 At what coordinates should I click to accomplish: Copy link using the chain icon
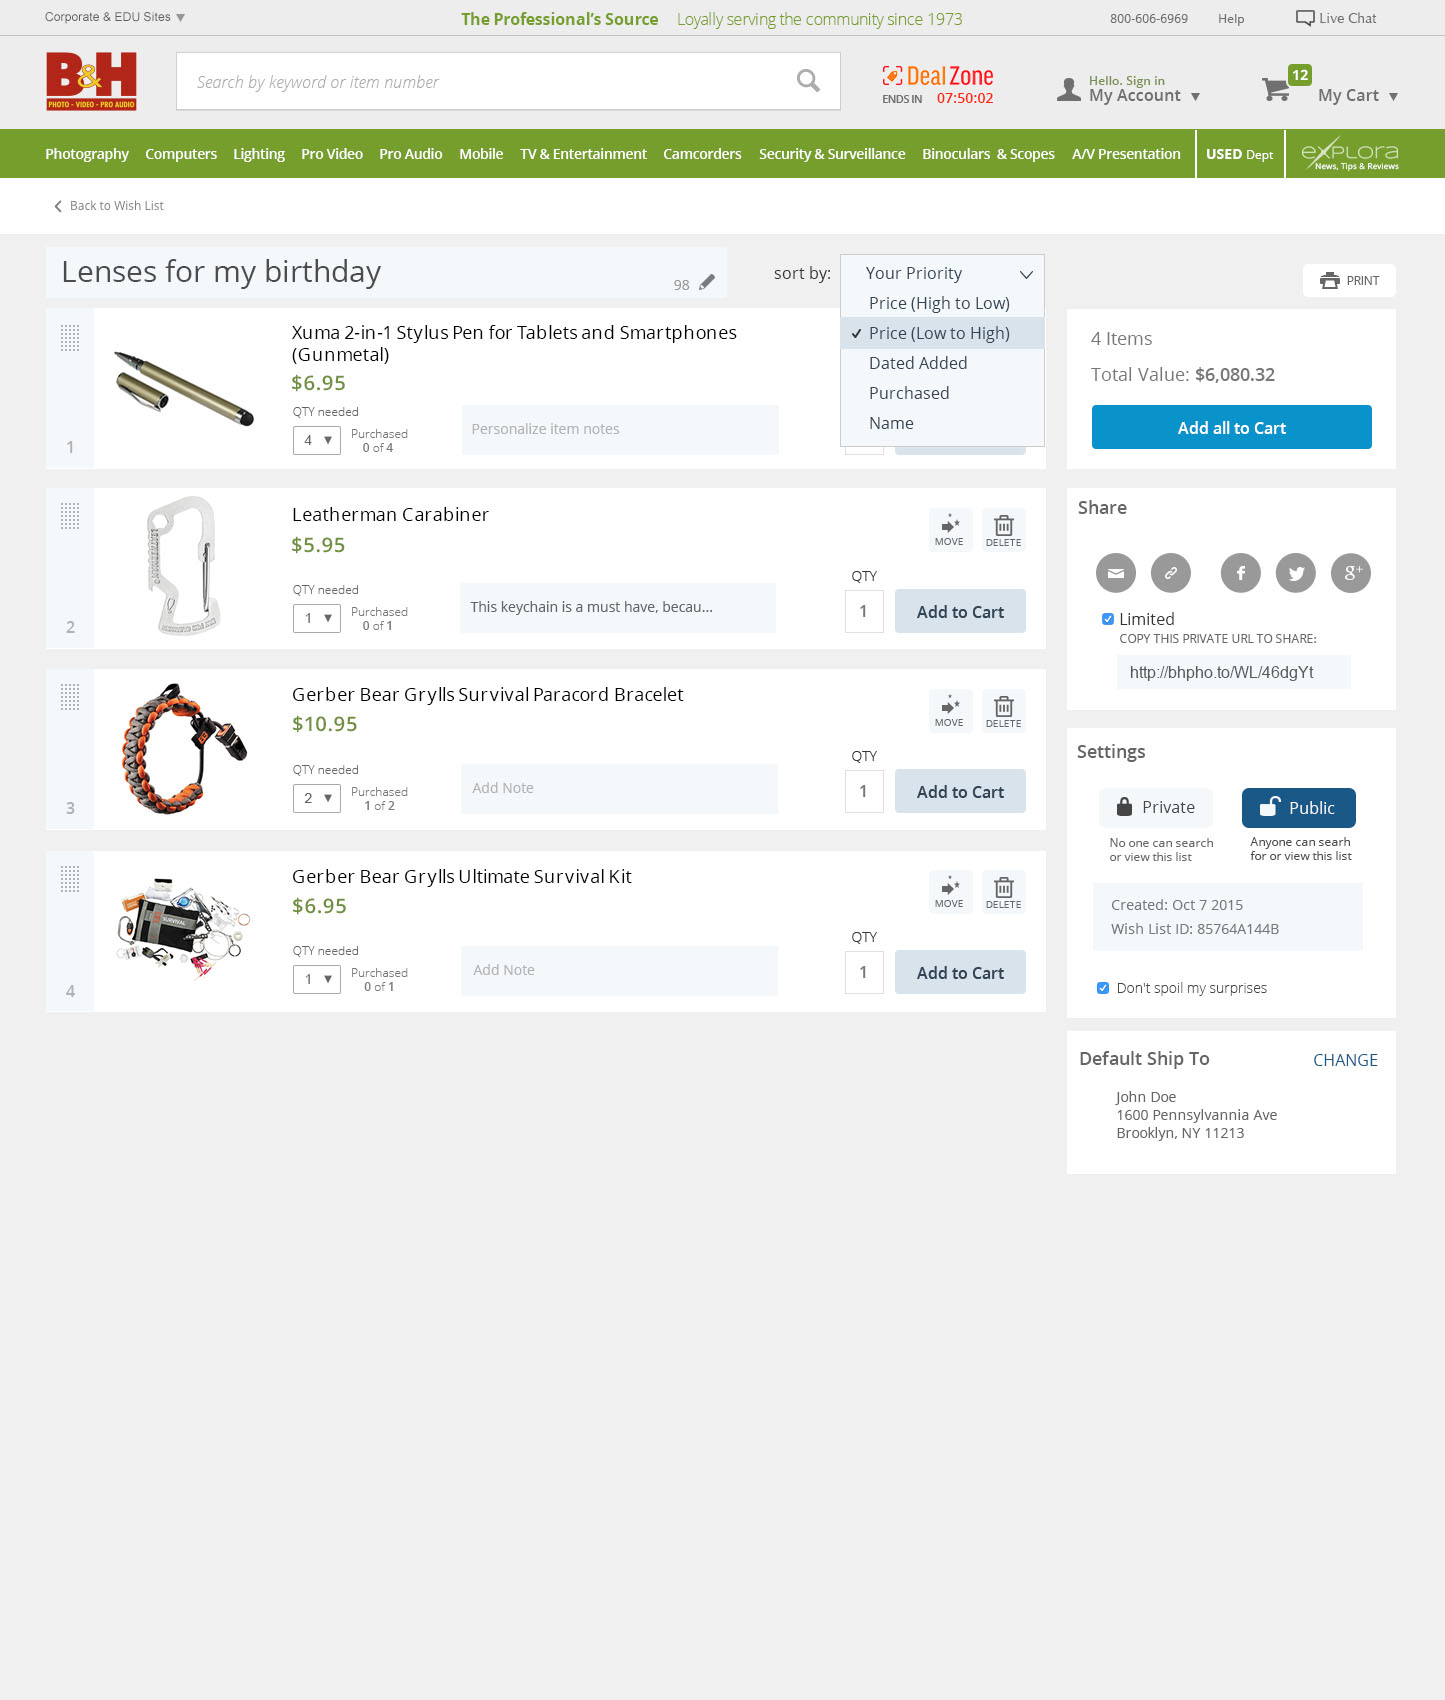coord(1171,573)
